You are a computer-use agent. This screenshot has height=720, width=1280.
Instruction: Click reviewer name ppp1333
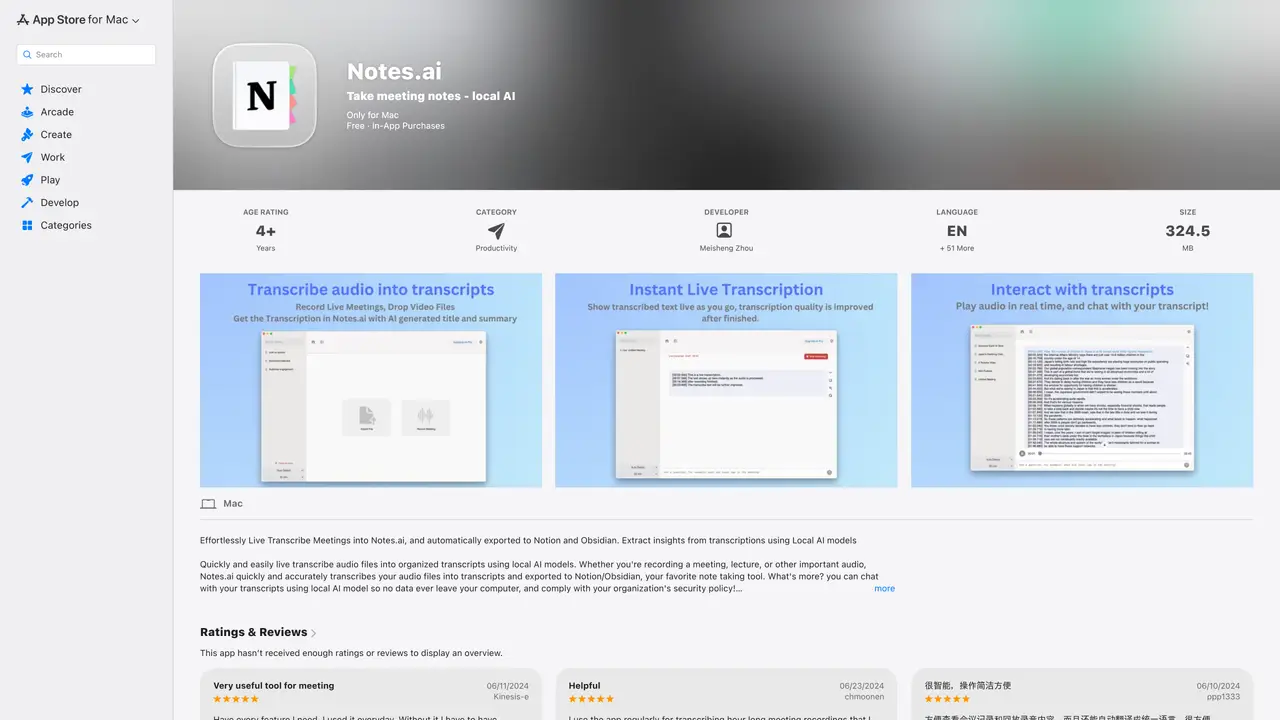[x=1224, y=697]
